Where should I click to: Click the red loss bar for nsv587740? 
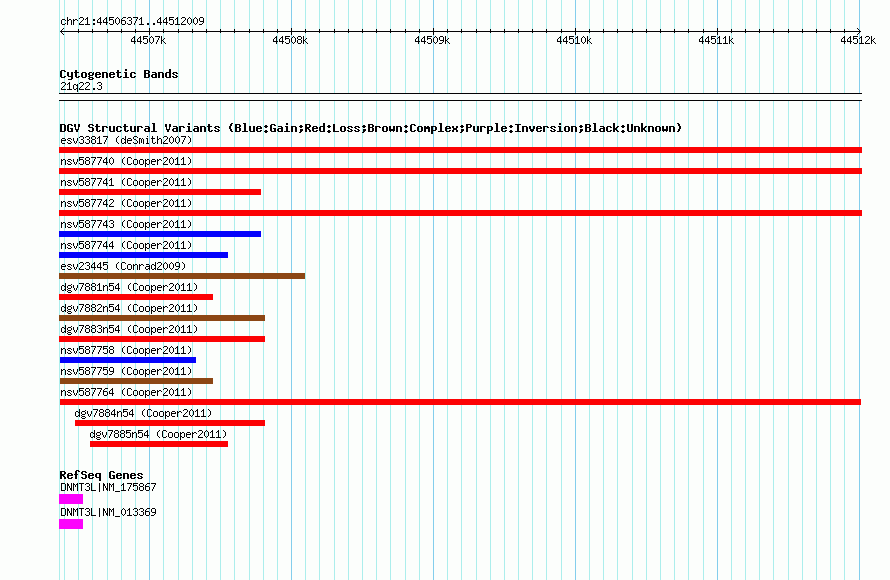pos(460,171)
